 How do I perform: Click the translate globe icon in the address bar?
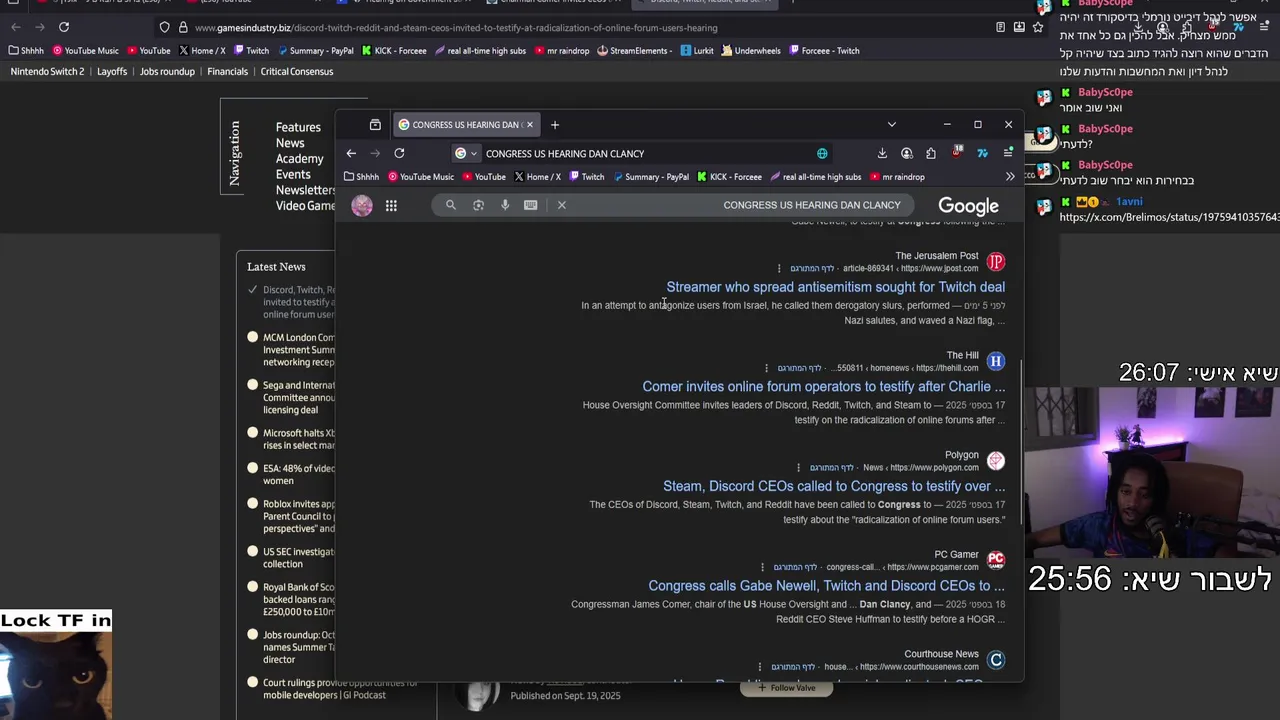pos(822,153)
